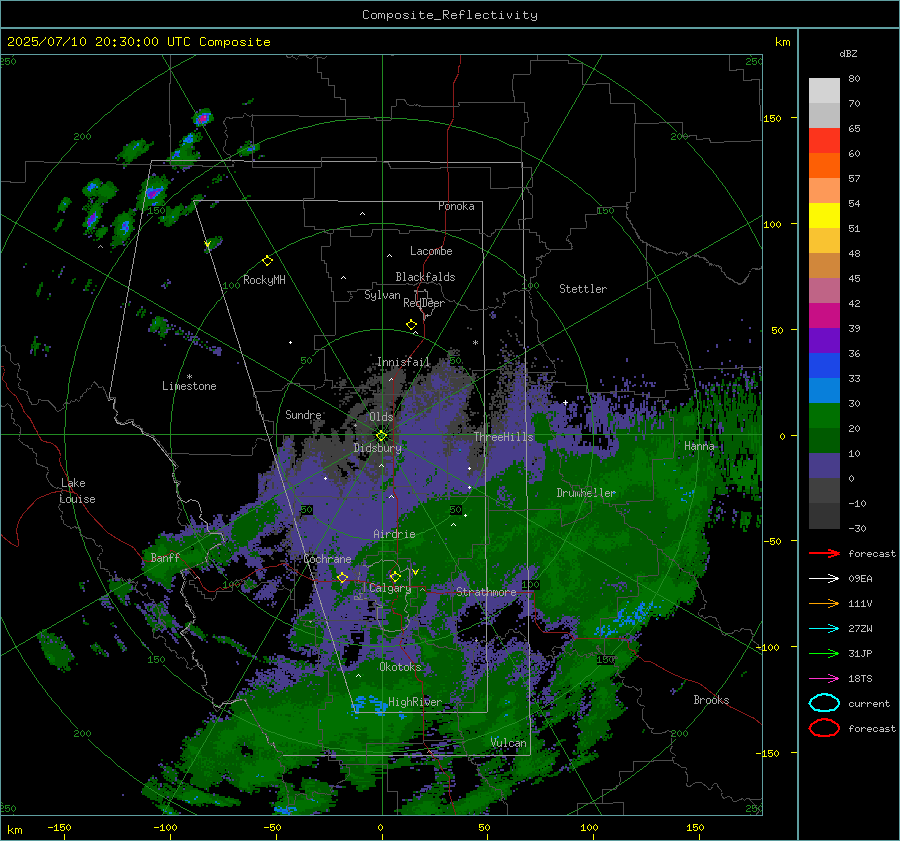Click the orange 111V arrow icon

[824, 603]
